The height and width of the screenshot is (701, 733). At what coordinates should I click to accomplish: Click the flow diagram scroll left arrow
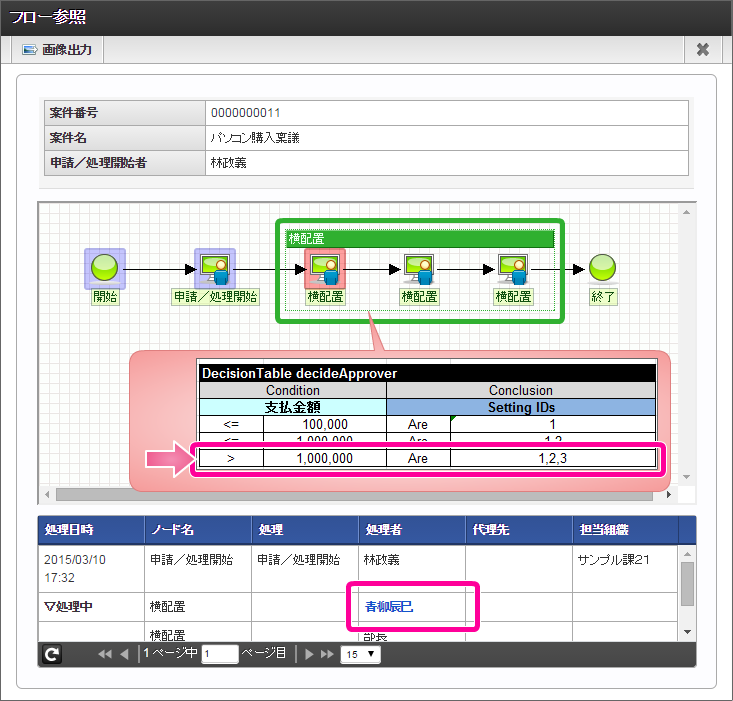pos(47,494)
